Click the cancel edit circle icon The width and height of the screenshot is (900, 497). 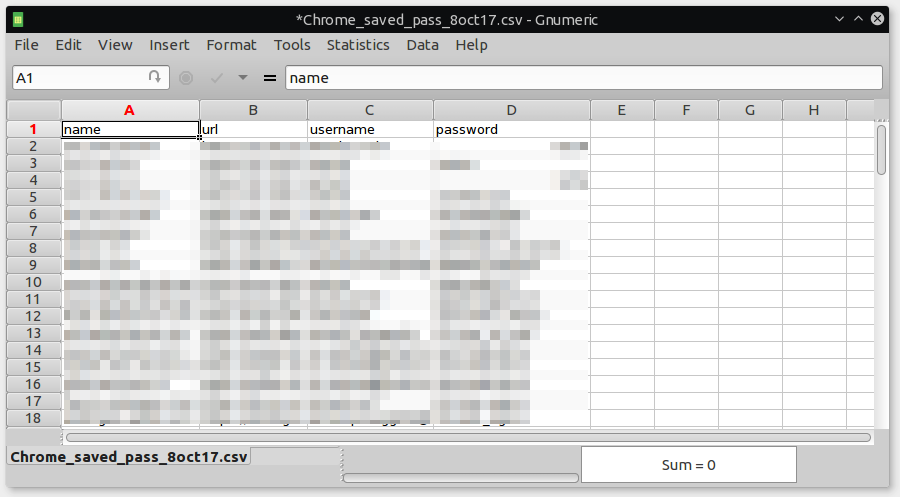[x=186, y=77]
